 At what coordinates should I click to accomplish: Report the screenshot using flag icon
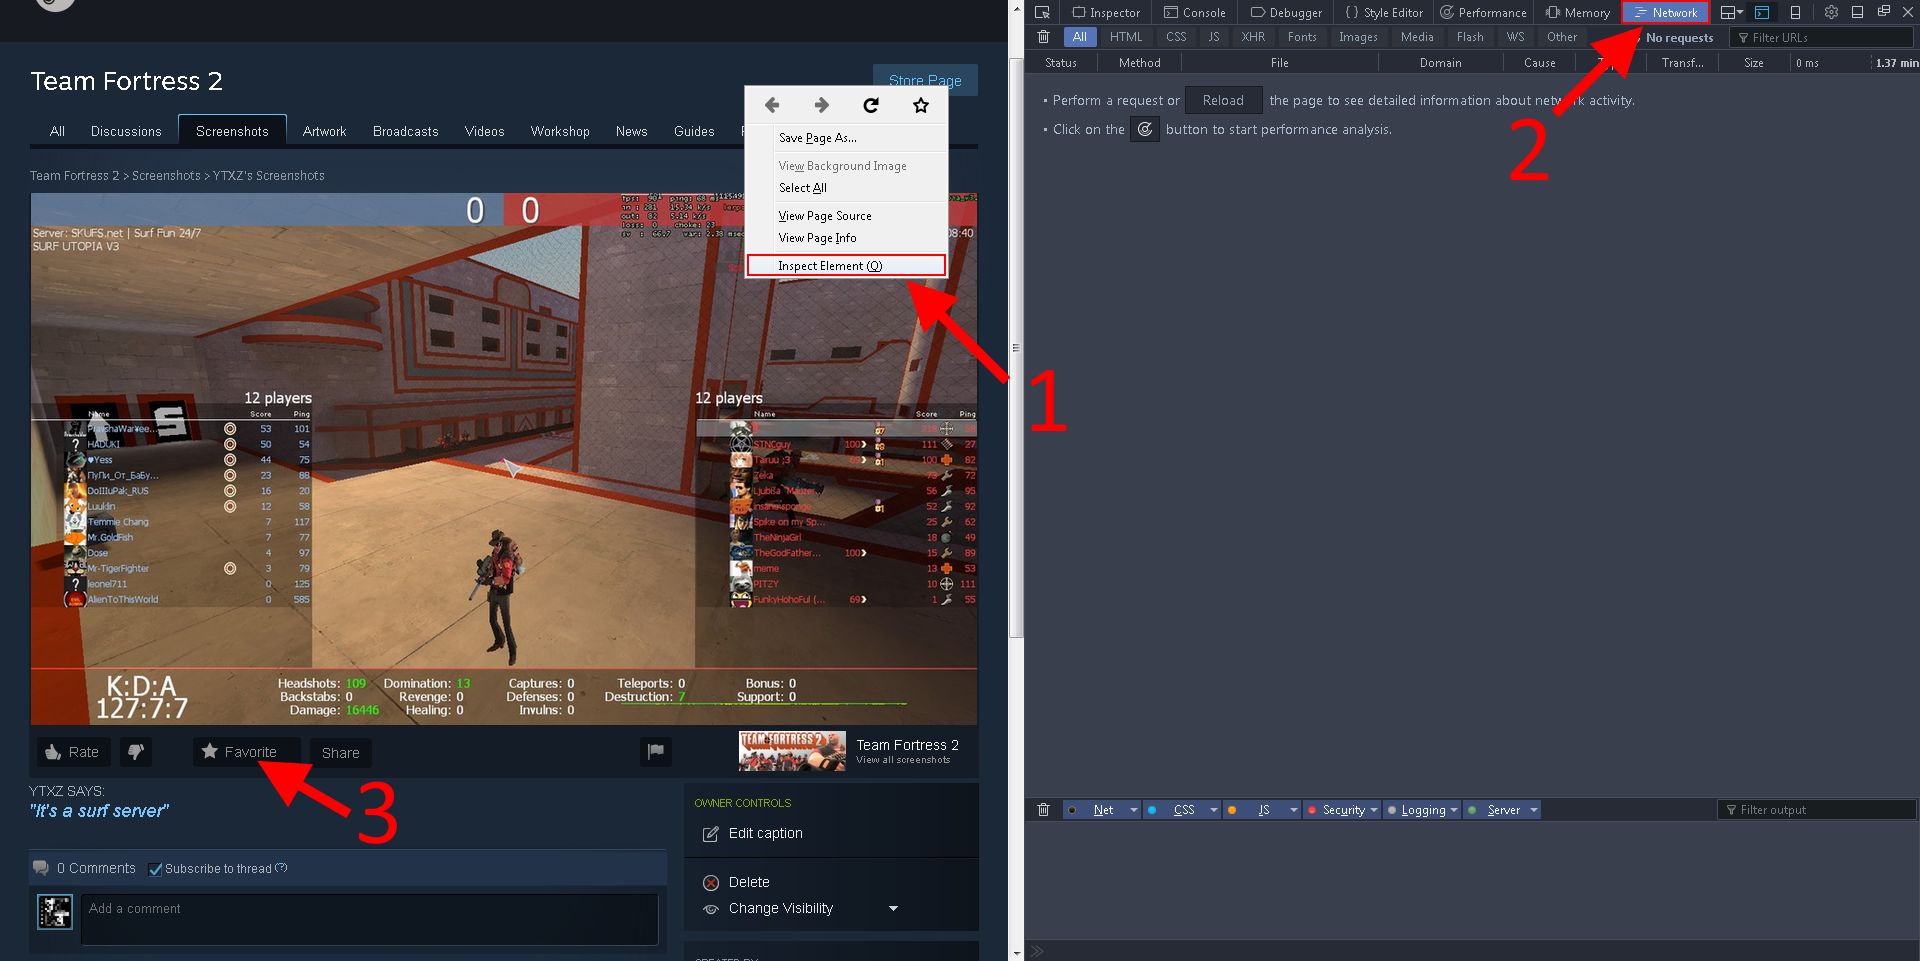tap(656, 752)
